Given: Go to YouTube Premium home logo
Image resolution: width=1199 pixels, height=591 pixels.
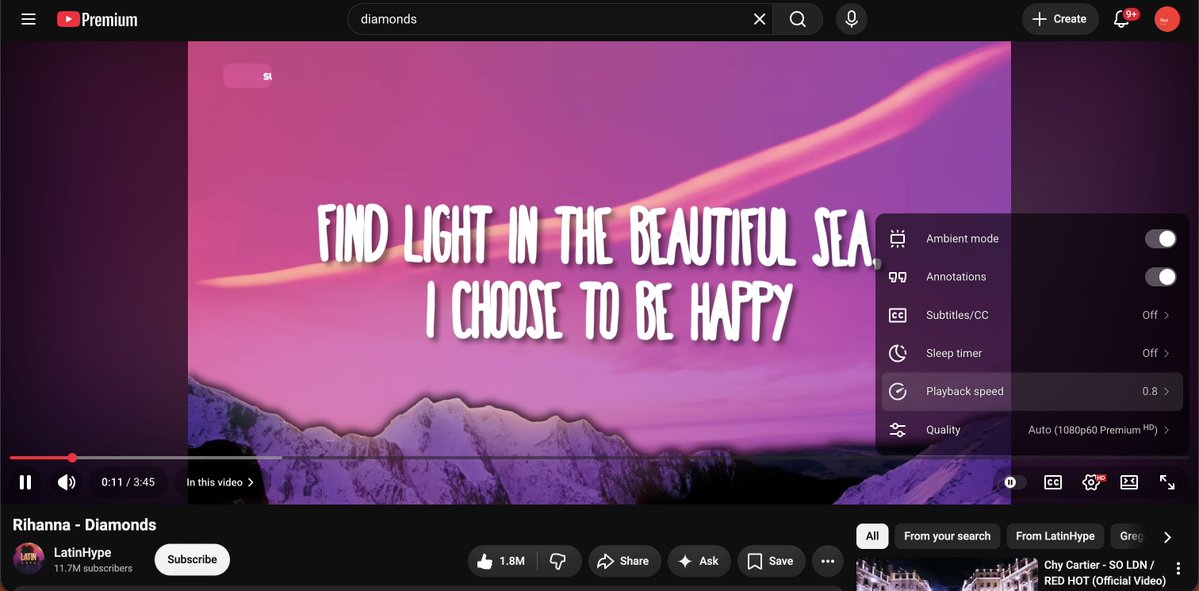Looking at the screenshot, I should (x=97, y=20).
